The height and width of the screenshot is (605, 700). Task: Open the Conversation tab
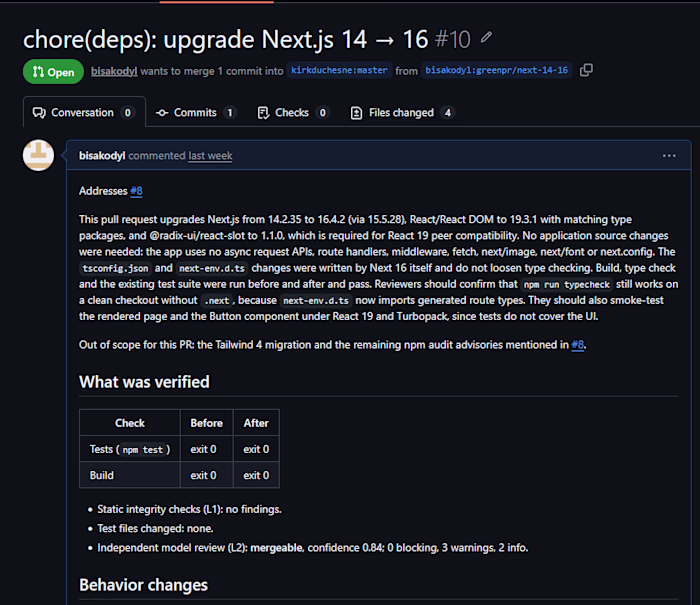pyautogui.click(x=83, y=113)
